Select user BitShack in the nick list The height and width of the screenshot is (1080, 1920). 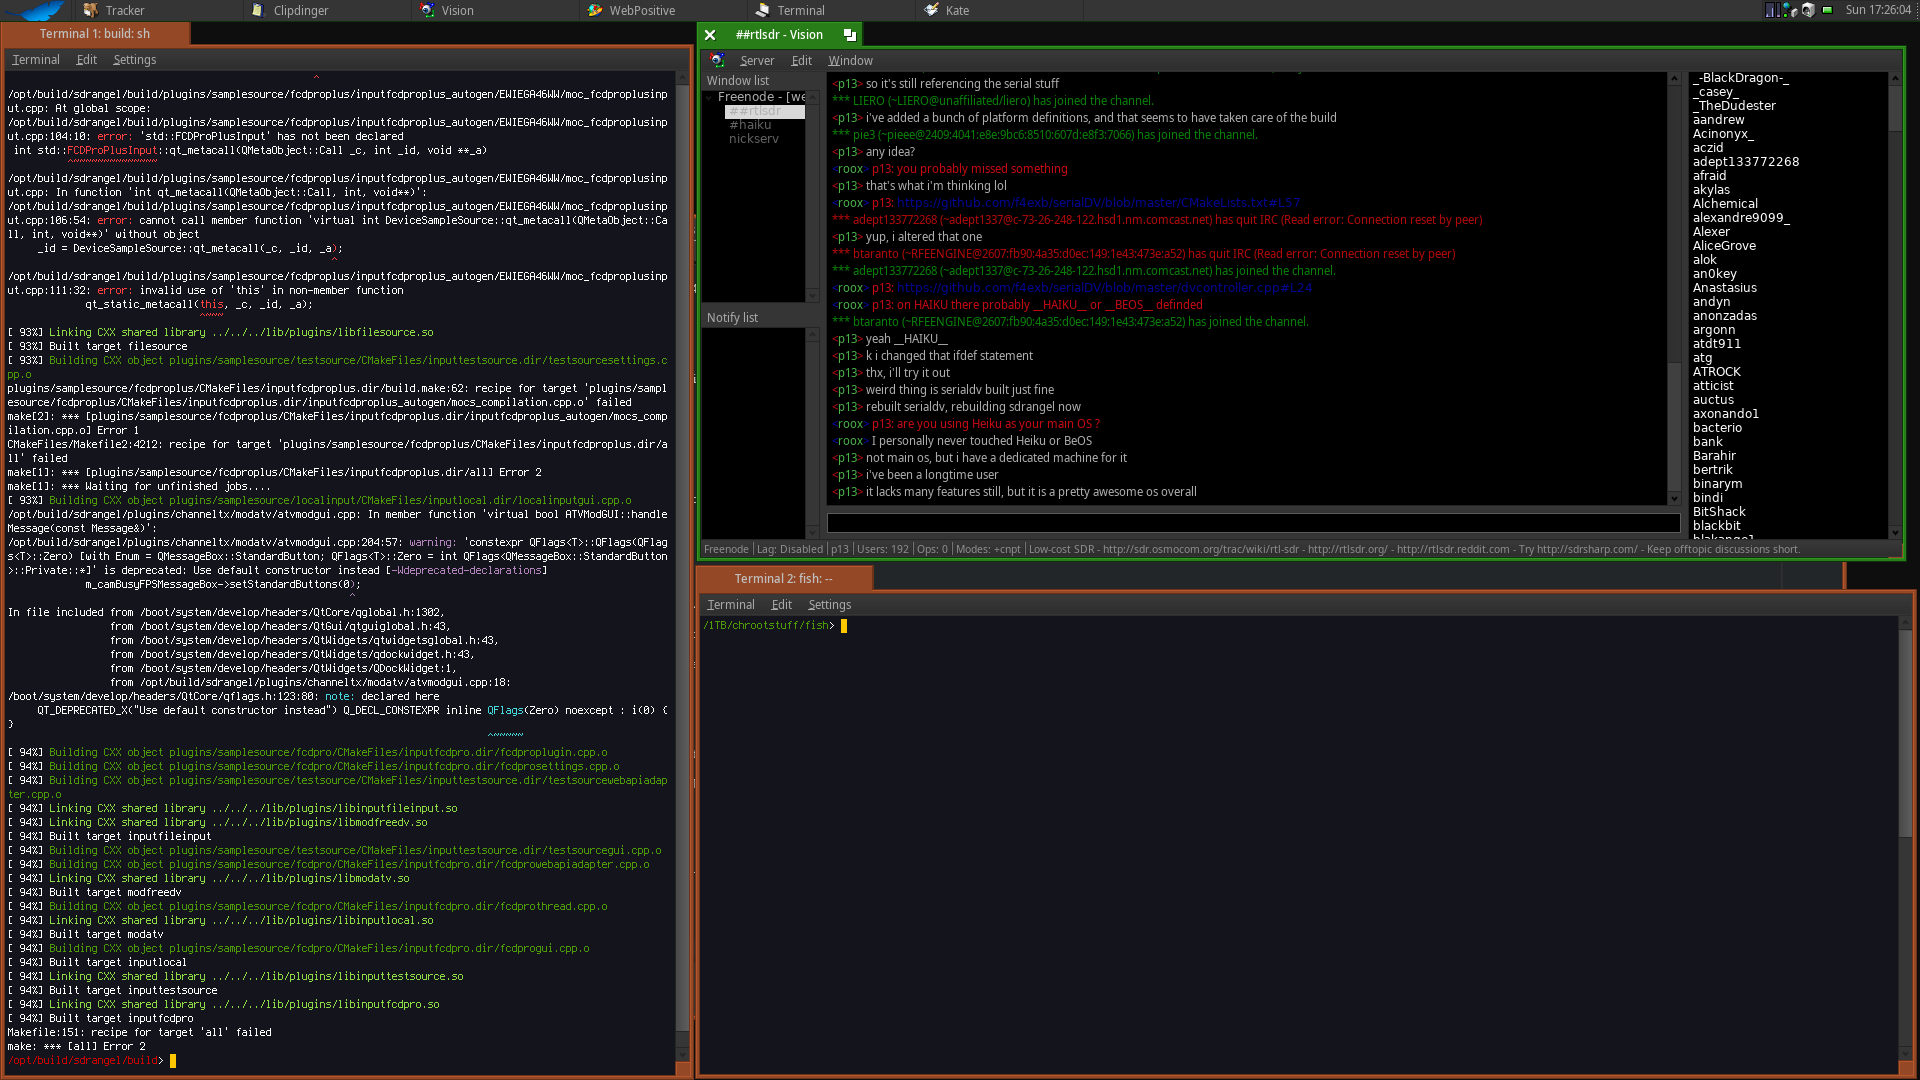tap(1719, 512)
